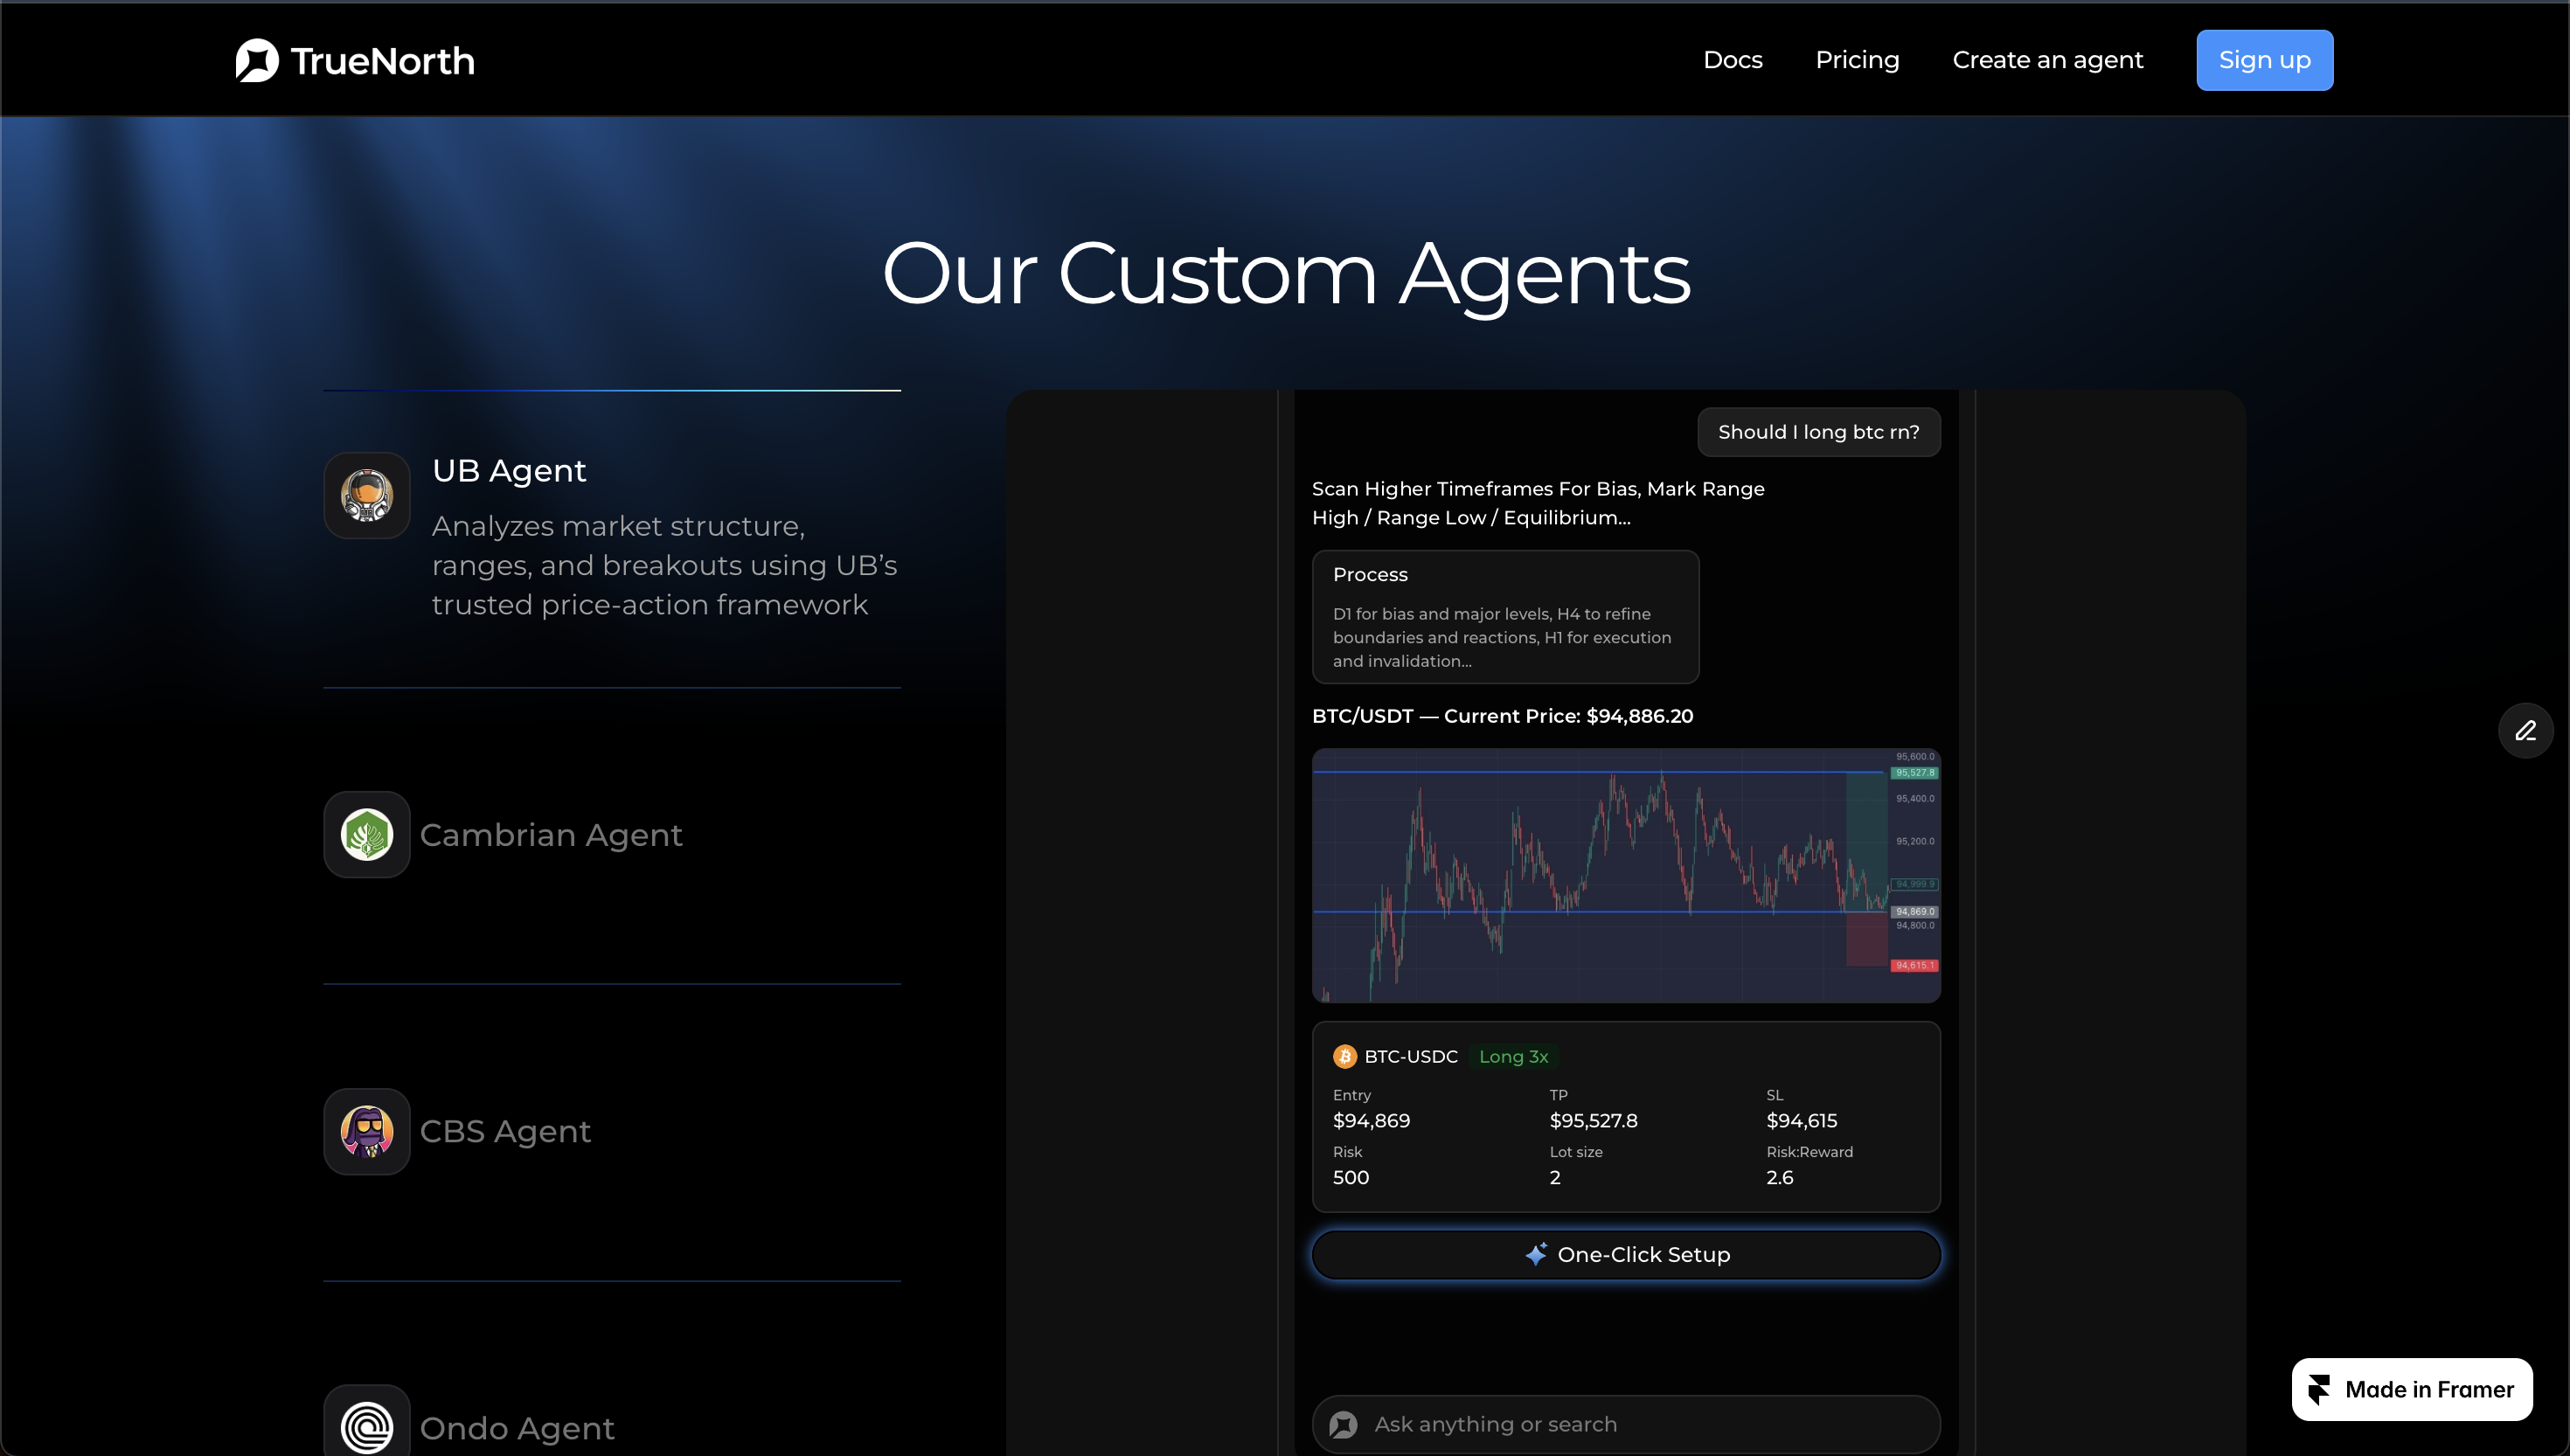Switch to the Ondo Agent tab

coord(517,1427)
